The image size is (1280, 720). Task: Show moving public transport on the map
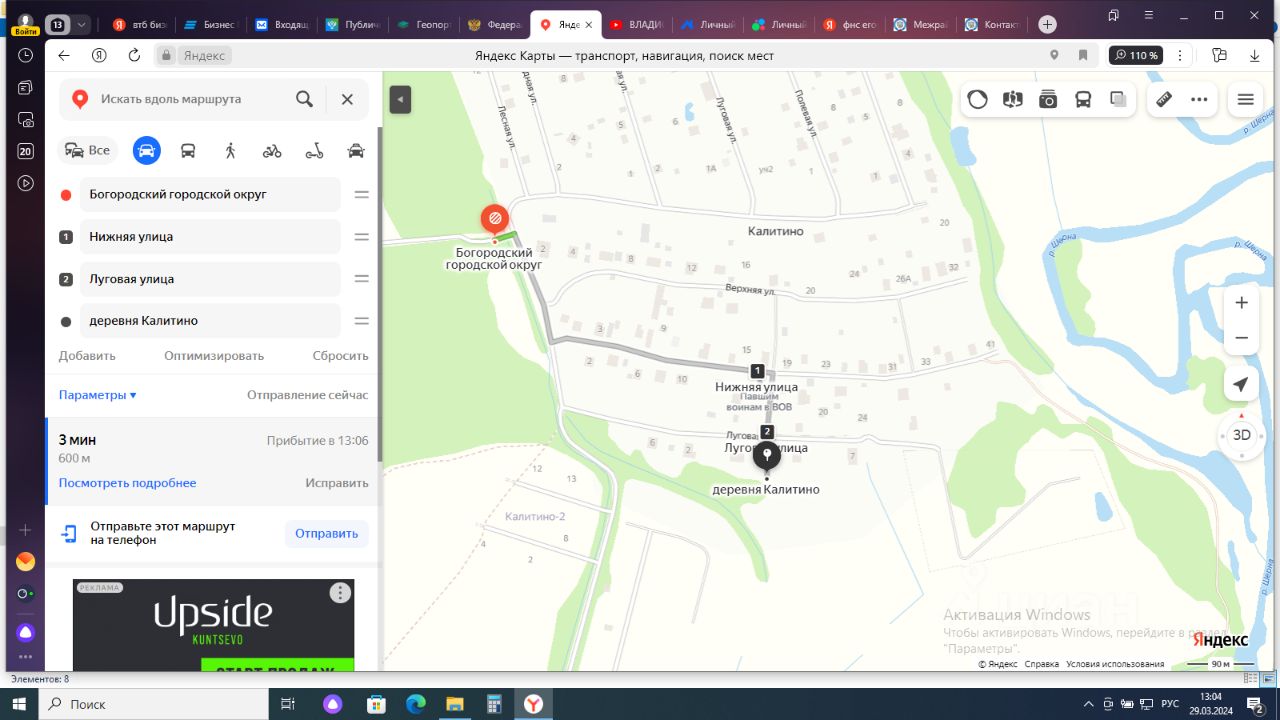coord(1083,99)
